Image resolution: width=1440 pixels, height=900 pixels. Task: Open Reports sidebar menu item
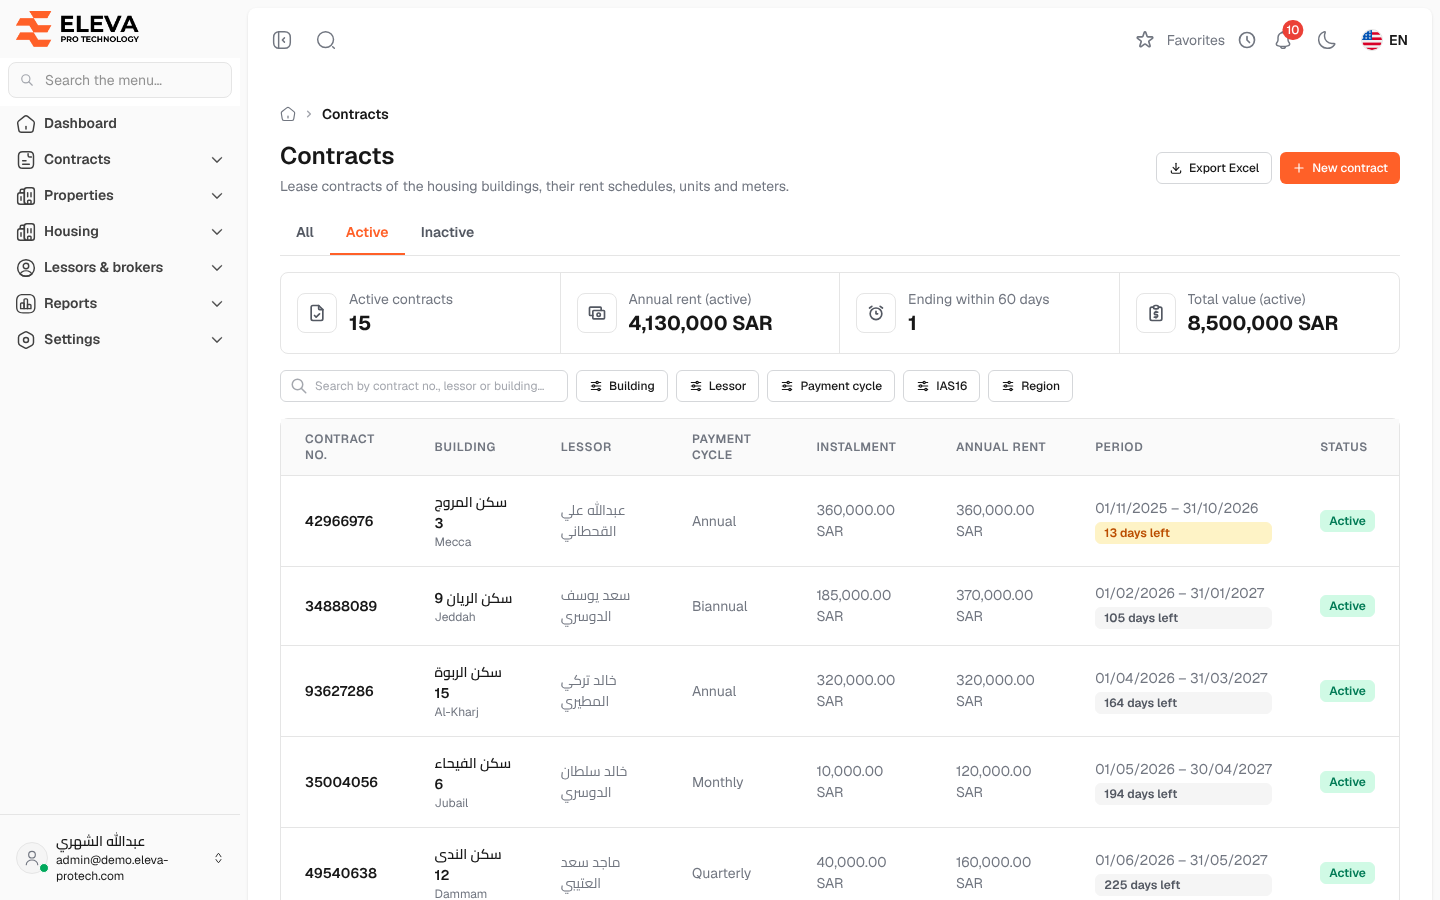[x=120, y=304]
